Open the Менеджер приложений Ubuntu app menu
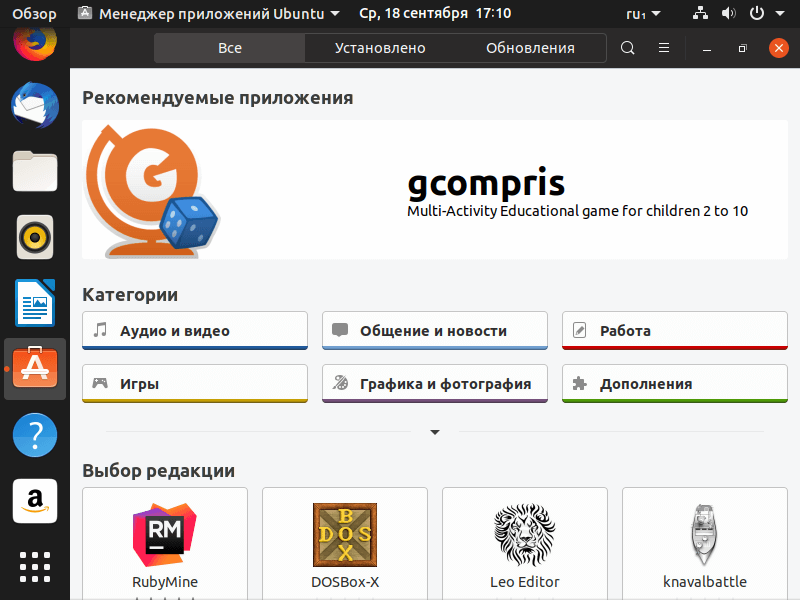The width and height of the screenshot is (800, 600). tap(209, 13)
